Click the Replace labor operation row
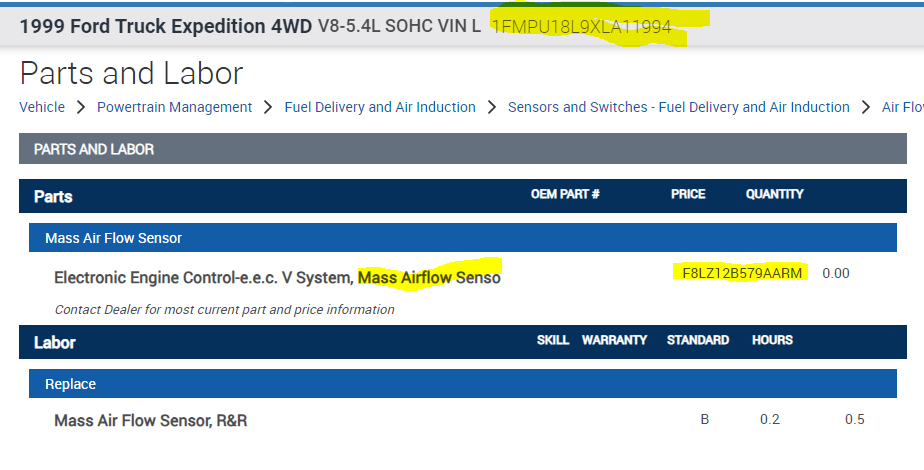Viewport: 924px width, 470px height. [70, 384]
